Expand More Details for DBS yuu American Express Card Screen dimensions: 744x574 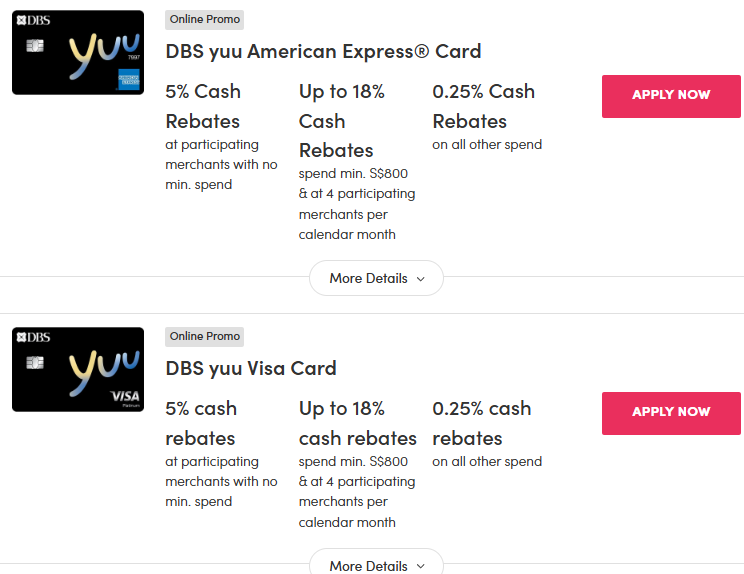pyautogui.click(x=376, y=278)
